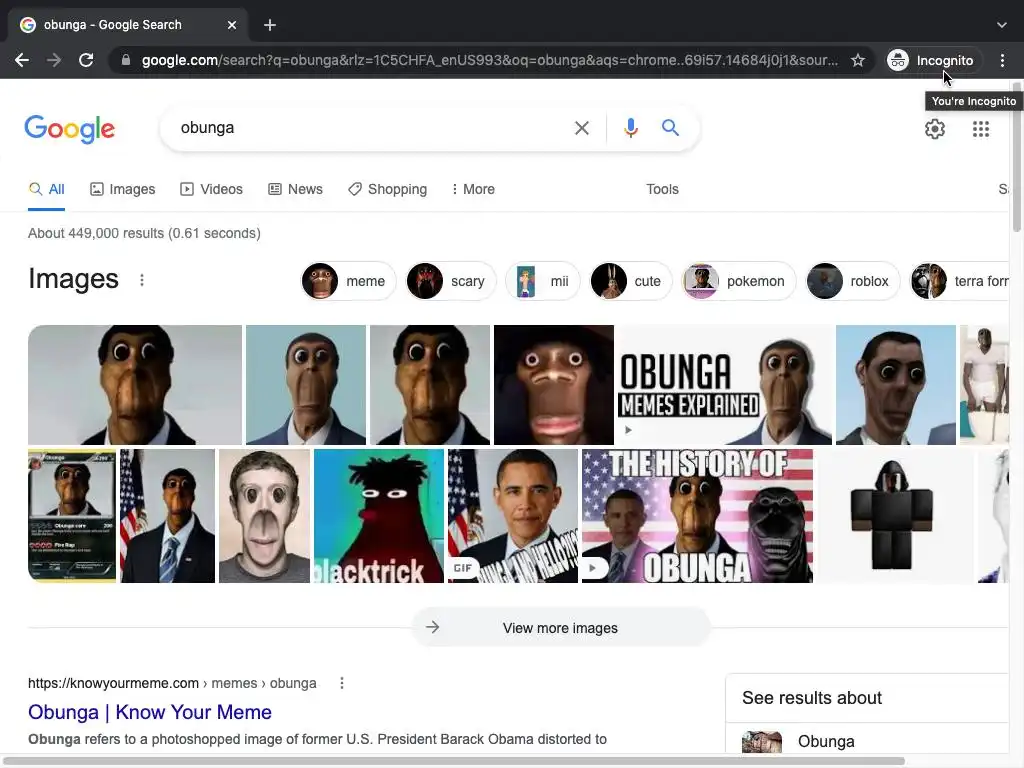Viewport: 1024px width, 768px height.
Task: Filter images by the mii chip
Action: click(x=543, y=281)
